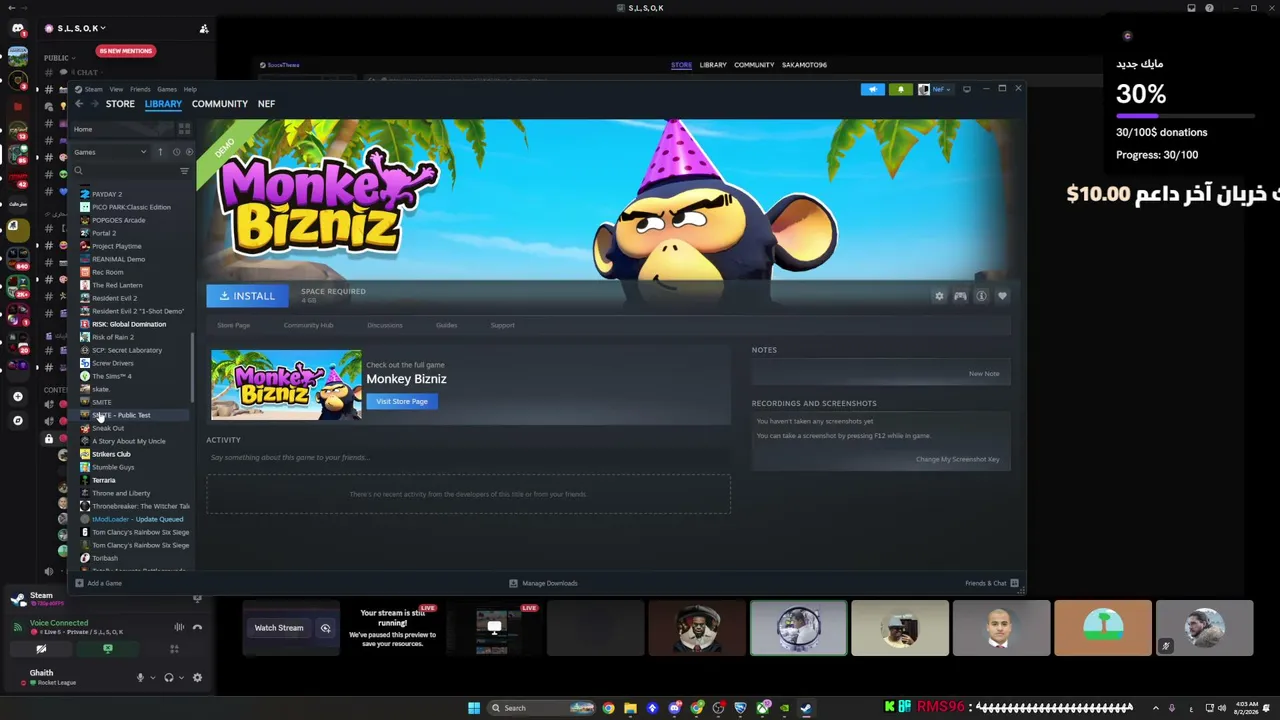Click Visit Store Page for Monkey Bizniz

(402, 401)
